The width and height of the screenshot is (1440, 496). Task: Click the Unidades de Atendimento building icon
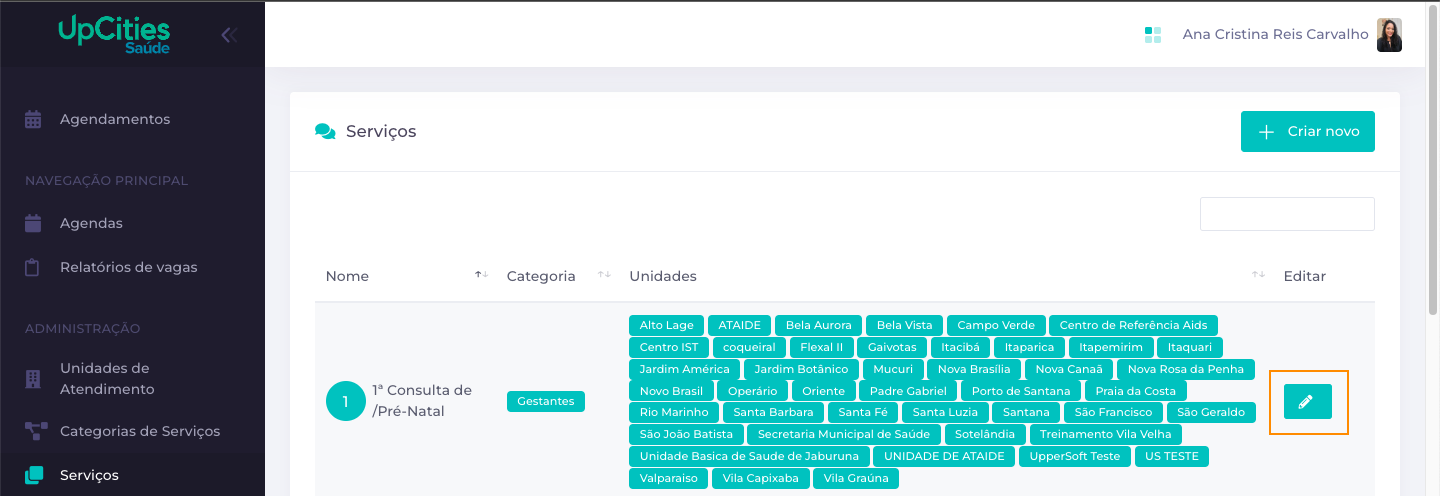(x=33, y=379)
